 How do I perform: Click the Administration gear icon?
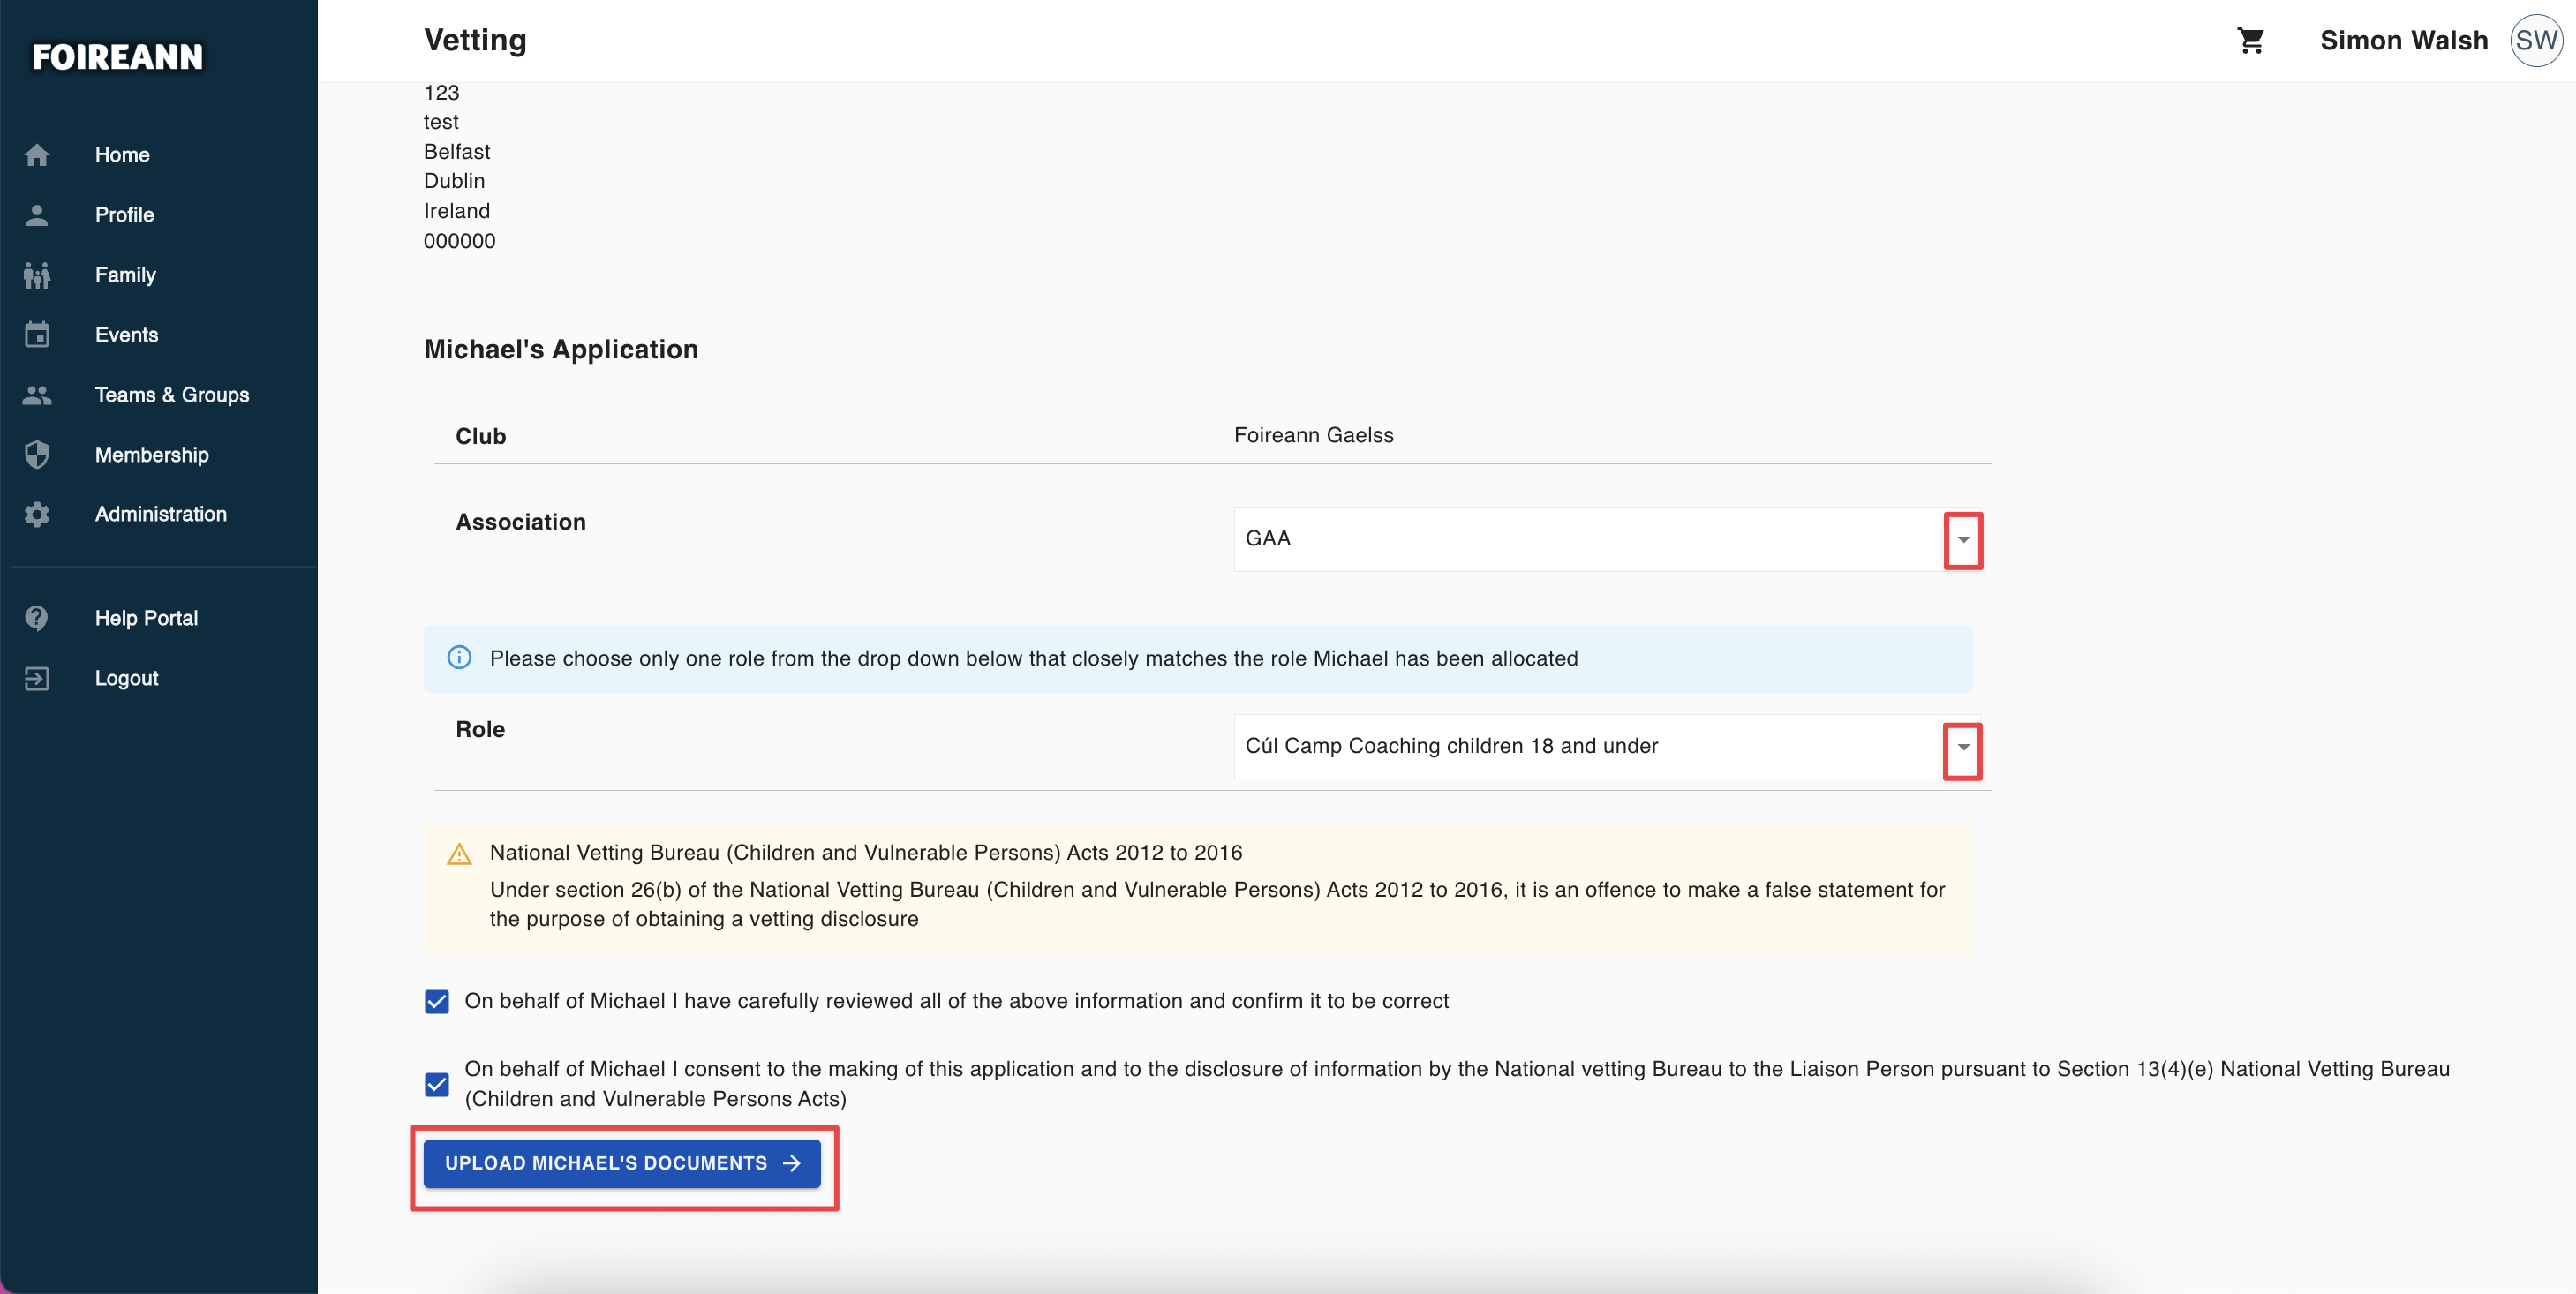pos(37,514)
